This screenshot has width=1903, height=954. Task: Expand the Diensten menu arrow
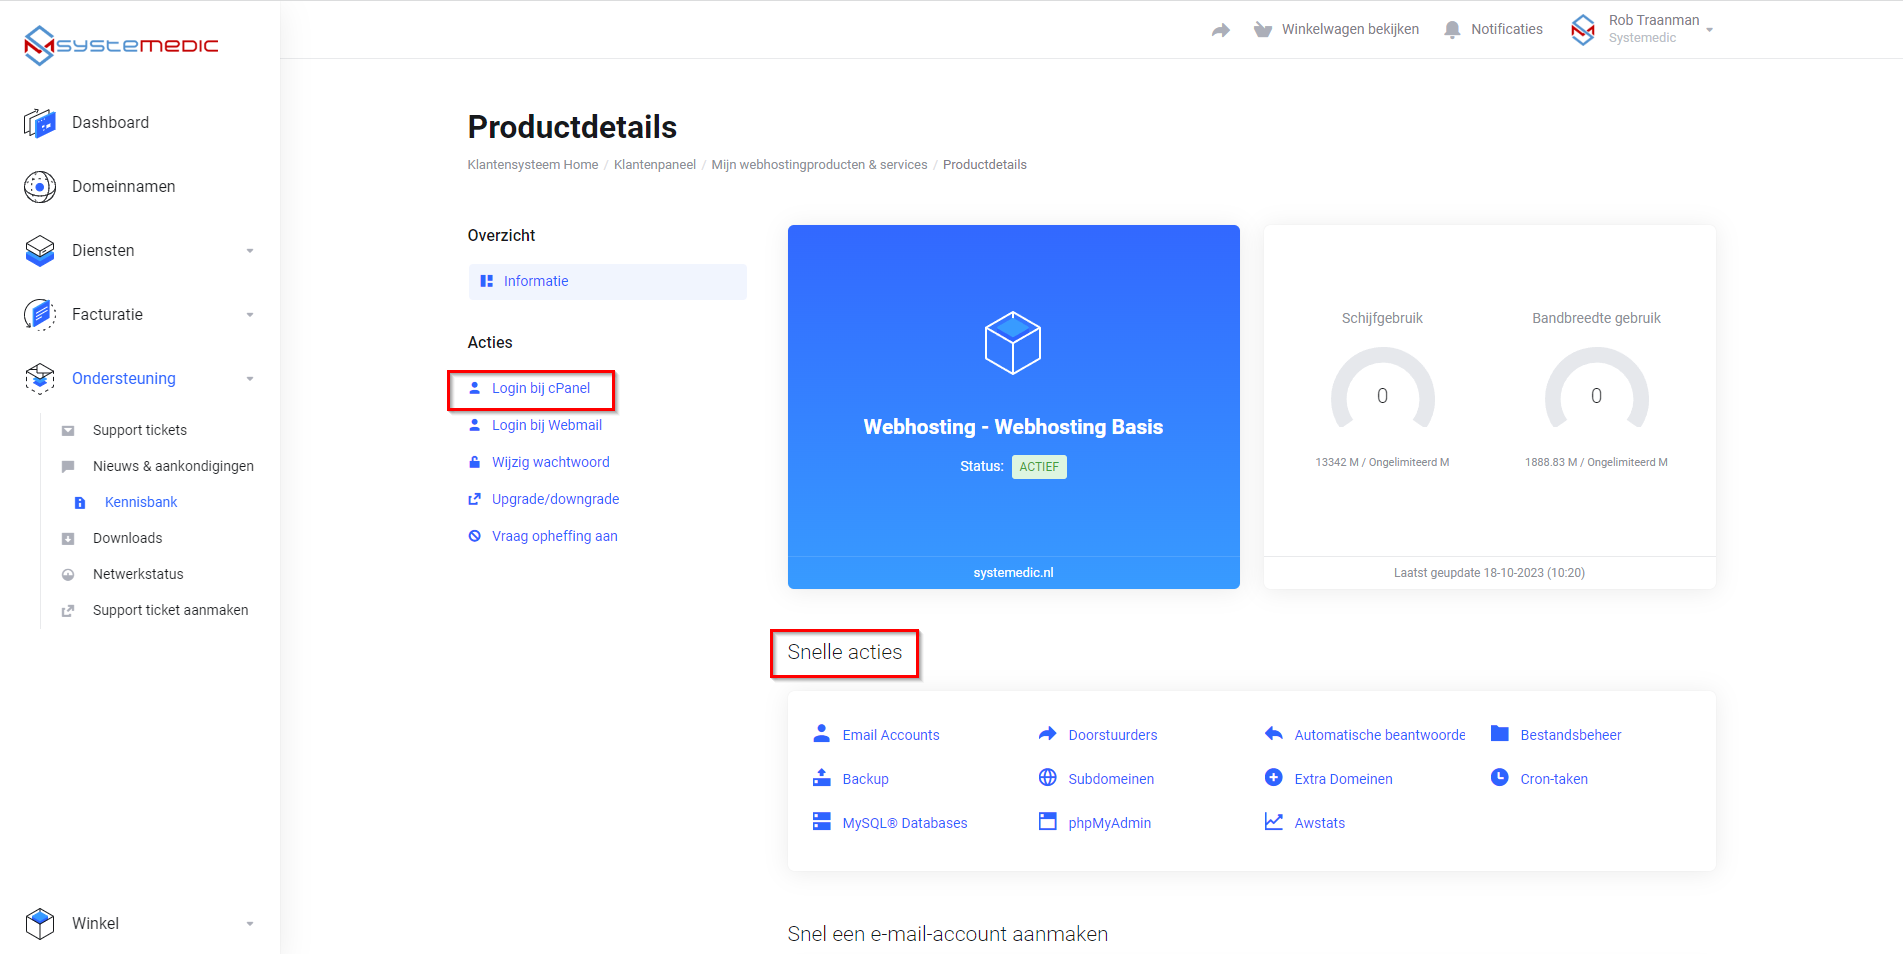pos(250,251)
